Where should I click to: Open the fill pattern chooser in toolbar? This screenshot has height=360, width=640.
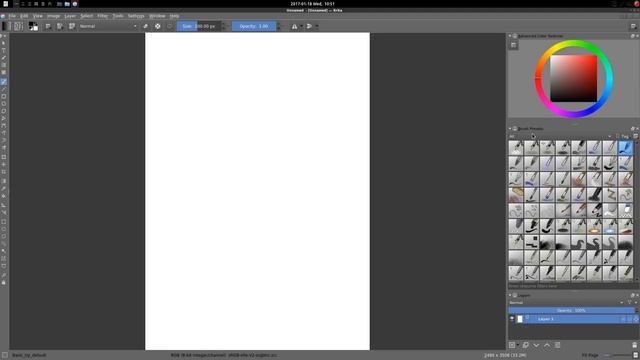coord(18,26)
